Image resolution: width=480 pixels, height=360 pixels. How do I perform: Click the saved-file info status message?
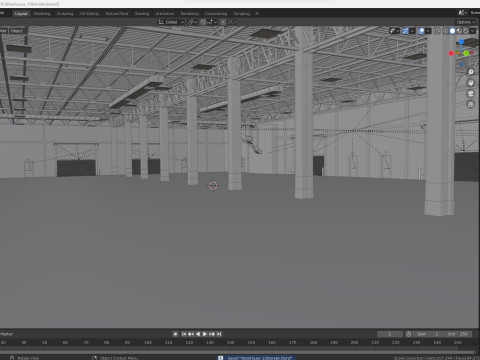(256, 358)
